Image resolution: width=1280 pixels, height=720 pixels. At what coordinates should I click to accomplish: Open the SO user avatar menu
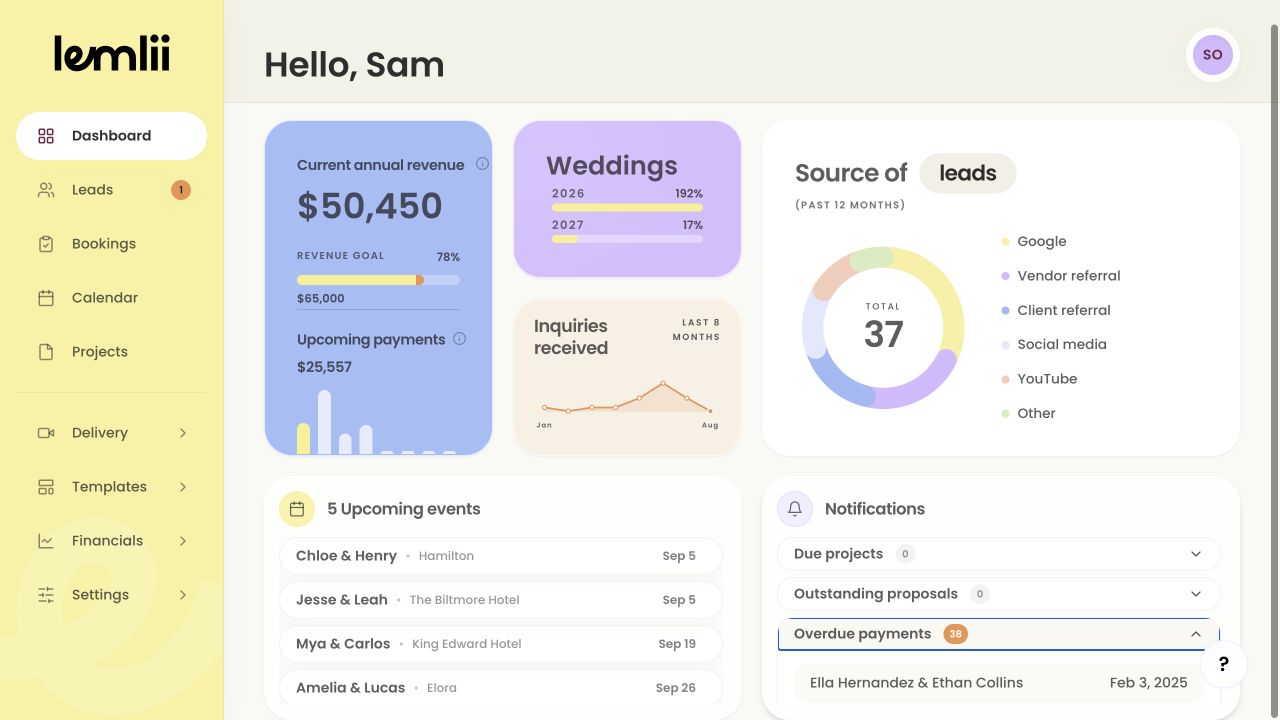pos(1213,55)
